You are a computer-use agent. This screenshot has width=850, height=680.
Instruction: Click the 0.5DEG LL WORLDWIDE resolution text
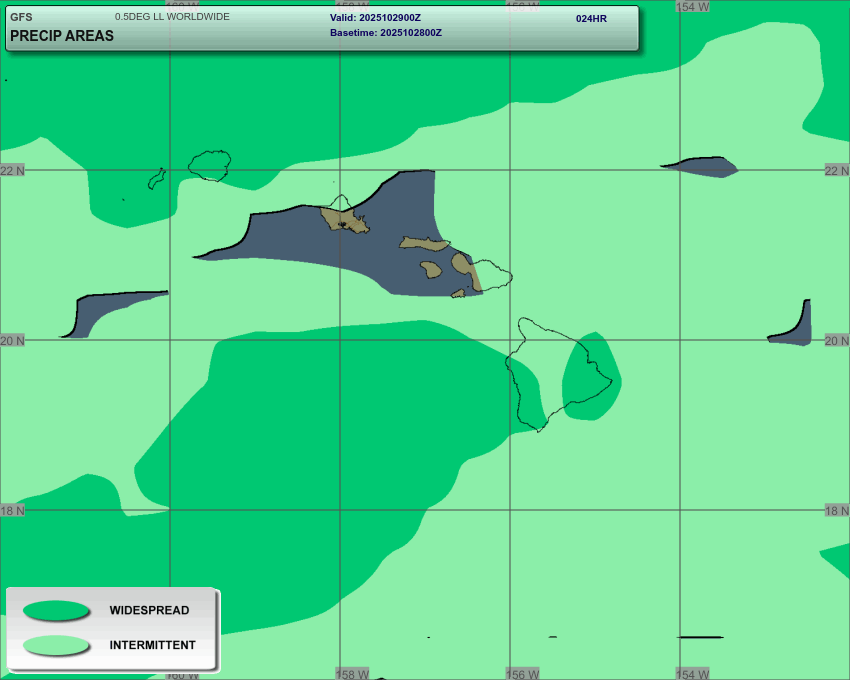coord(172,17)
